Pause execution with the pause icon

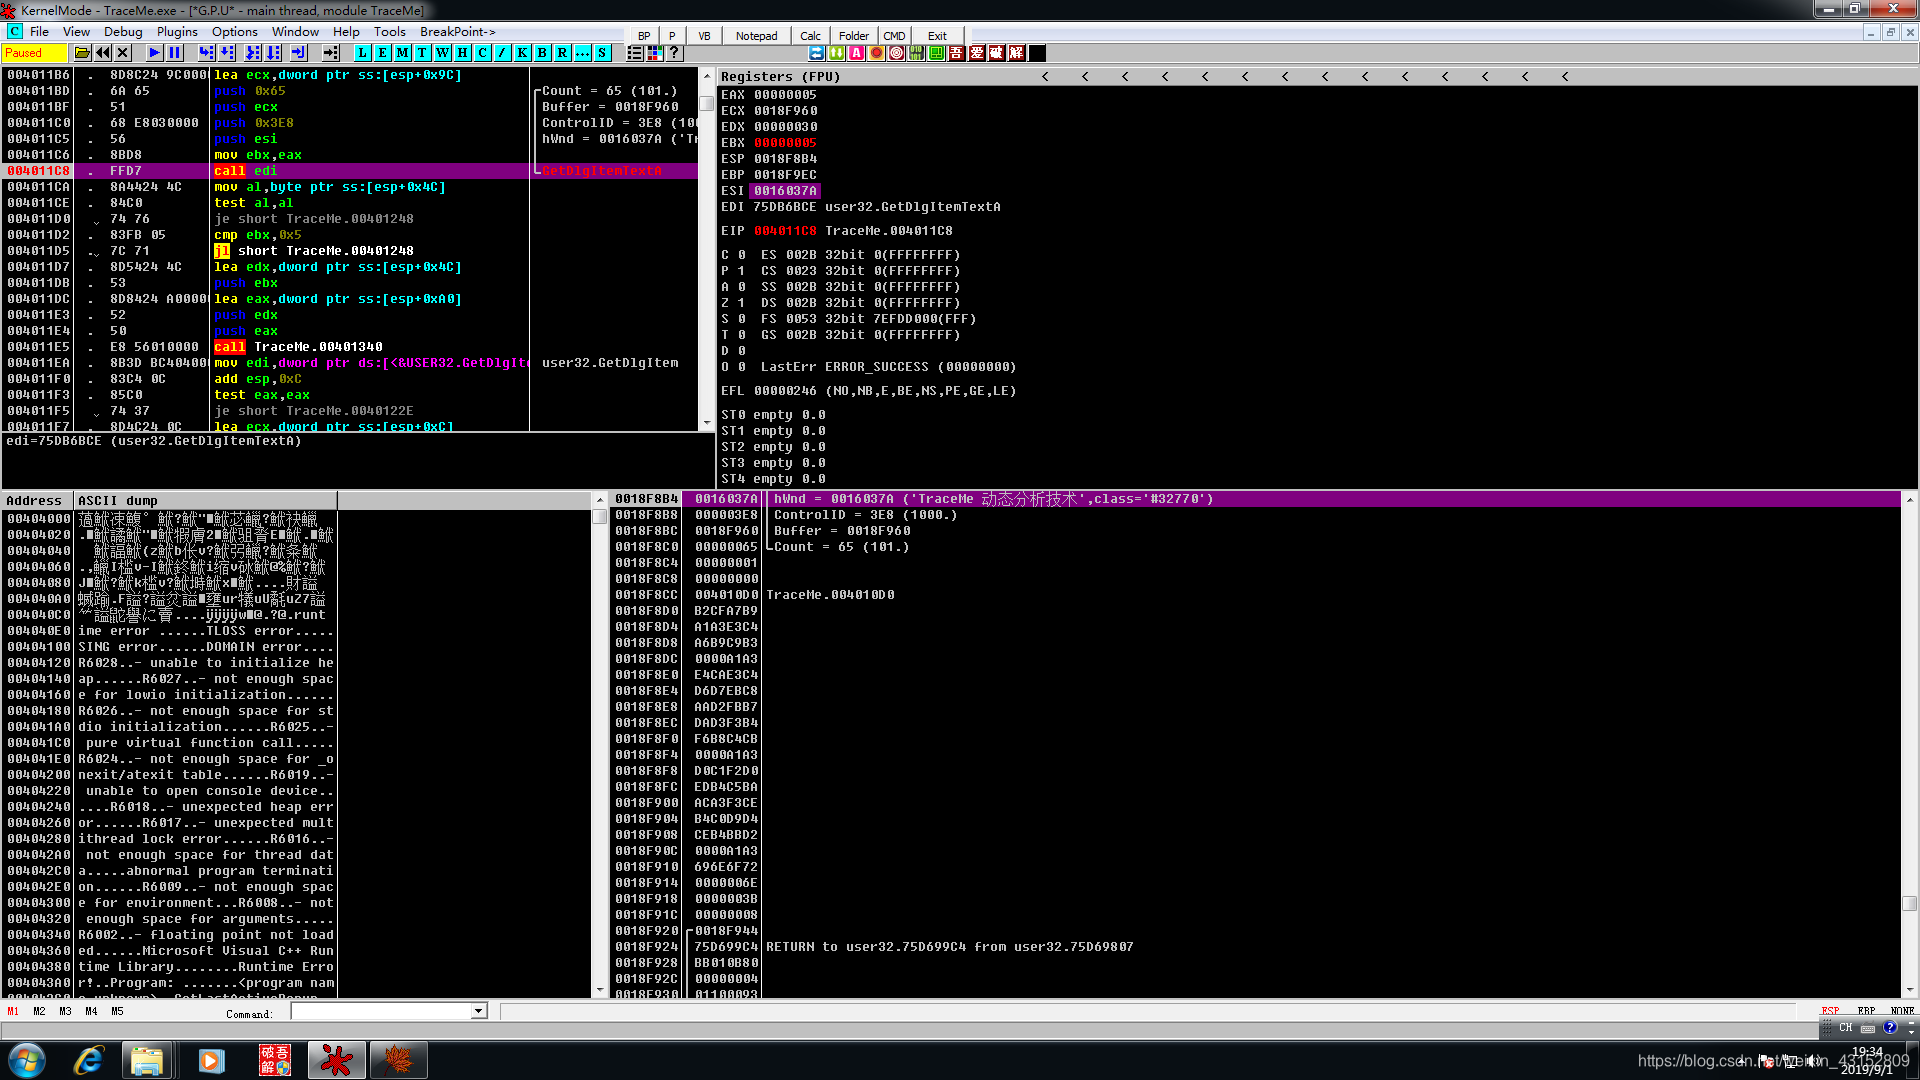tap(175, 53)
